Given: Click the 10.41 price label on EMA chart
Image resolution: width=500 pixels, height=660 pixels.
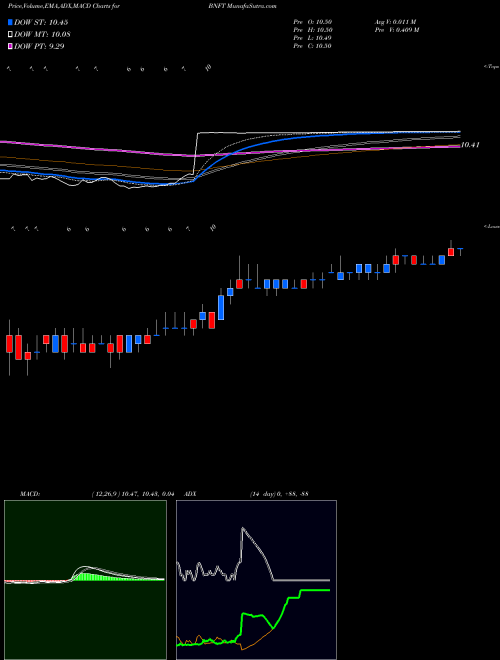Looking at the screenshot, I should pos(470,145).
